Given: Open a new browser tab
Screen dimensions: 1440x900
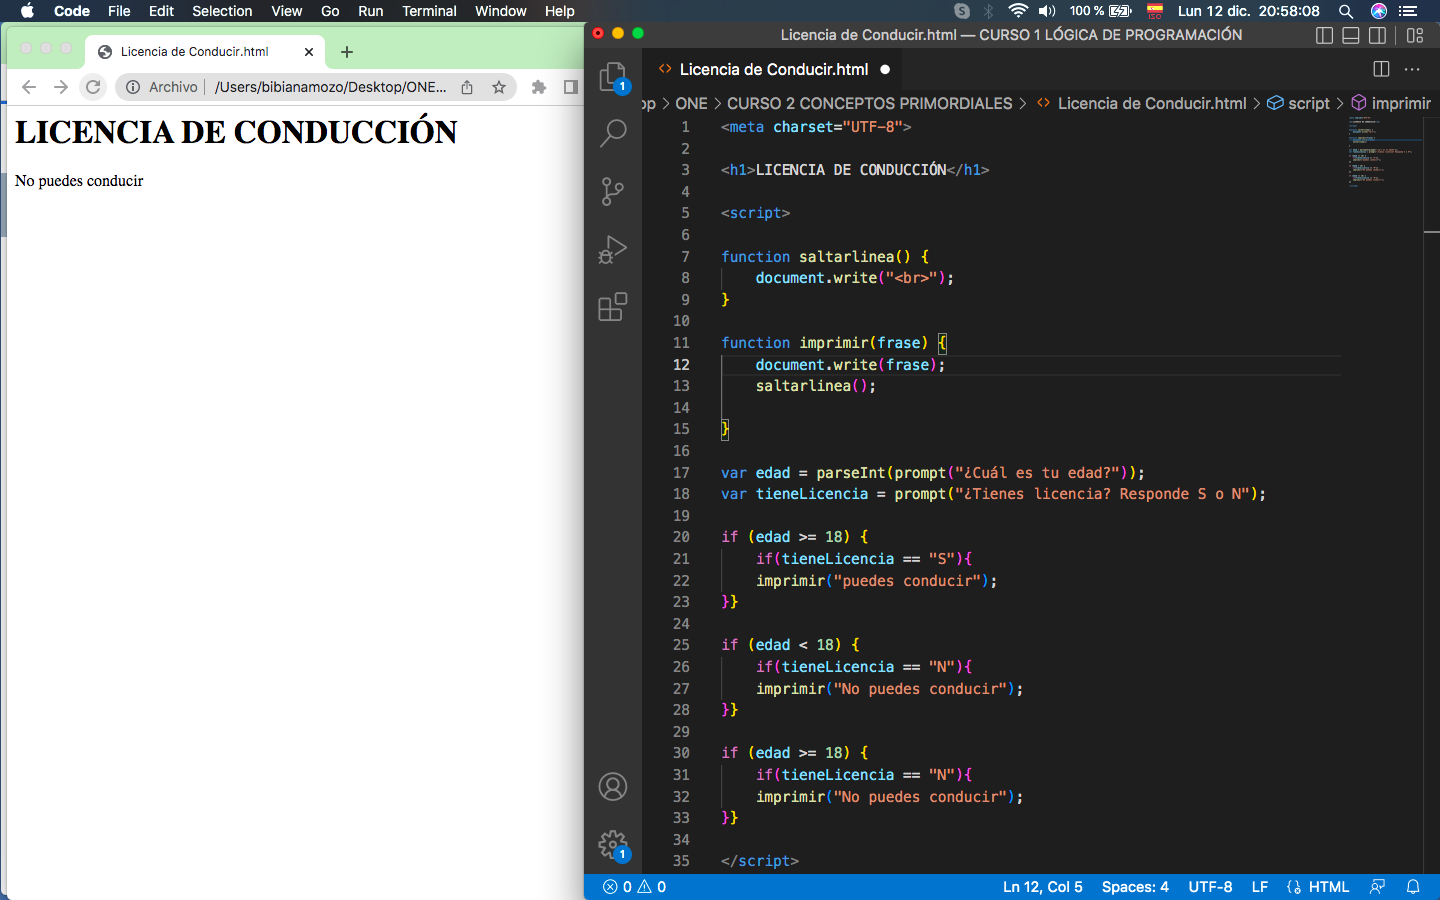Looking at the screenshot, I should [x=347, y=52].
